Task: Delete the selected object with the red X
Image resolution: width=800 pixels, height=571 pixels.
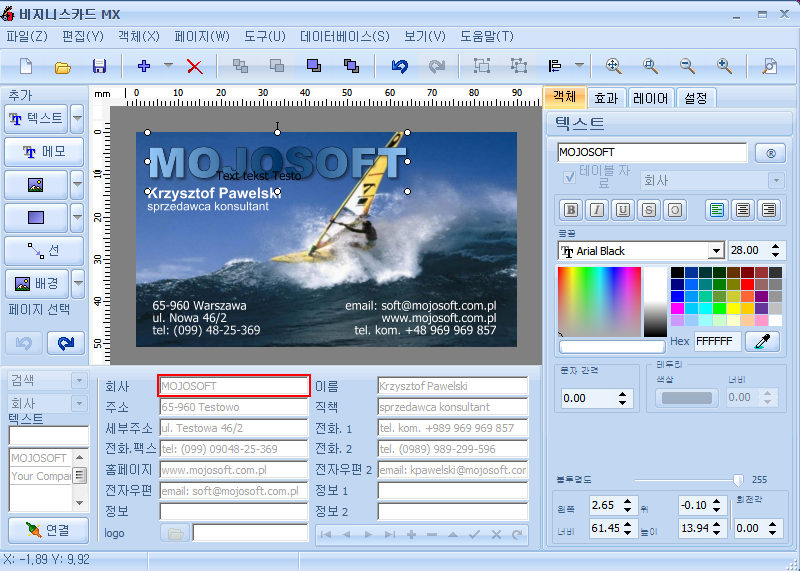Action: pyautogui.click(x=194, y=66)
